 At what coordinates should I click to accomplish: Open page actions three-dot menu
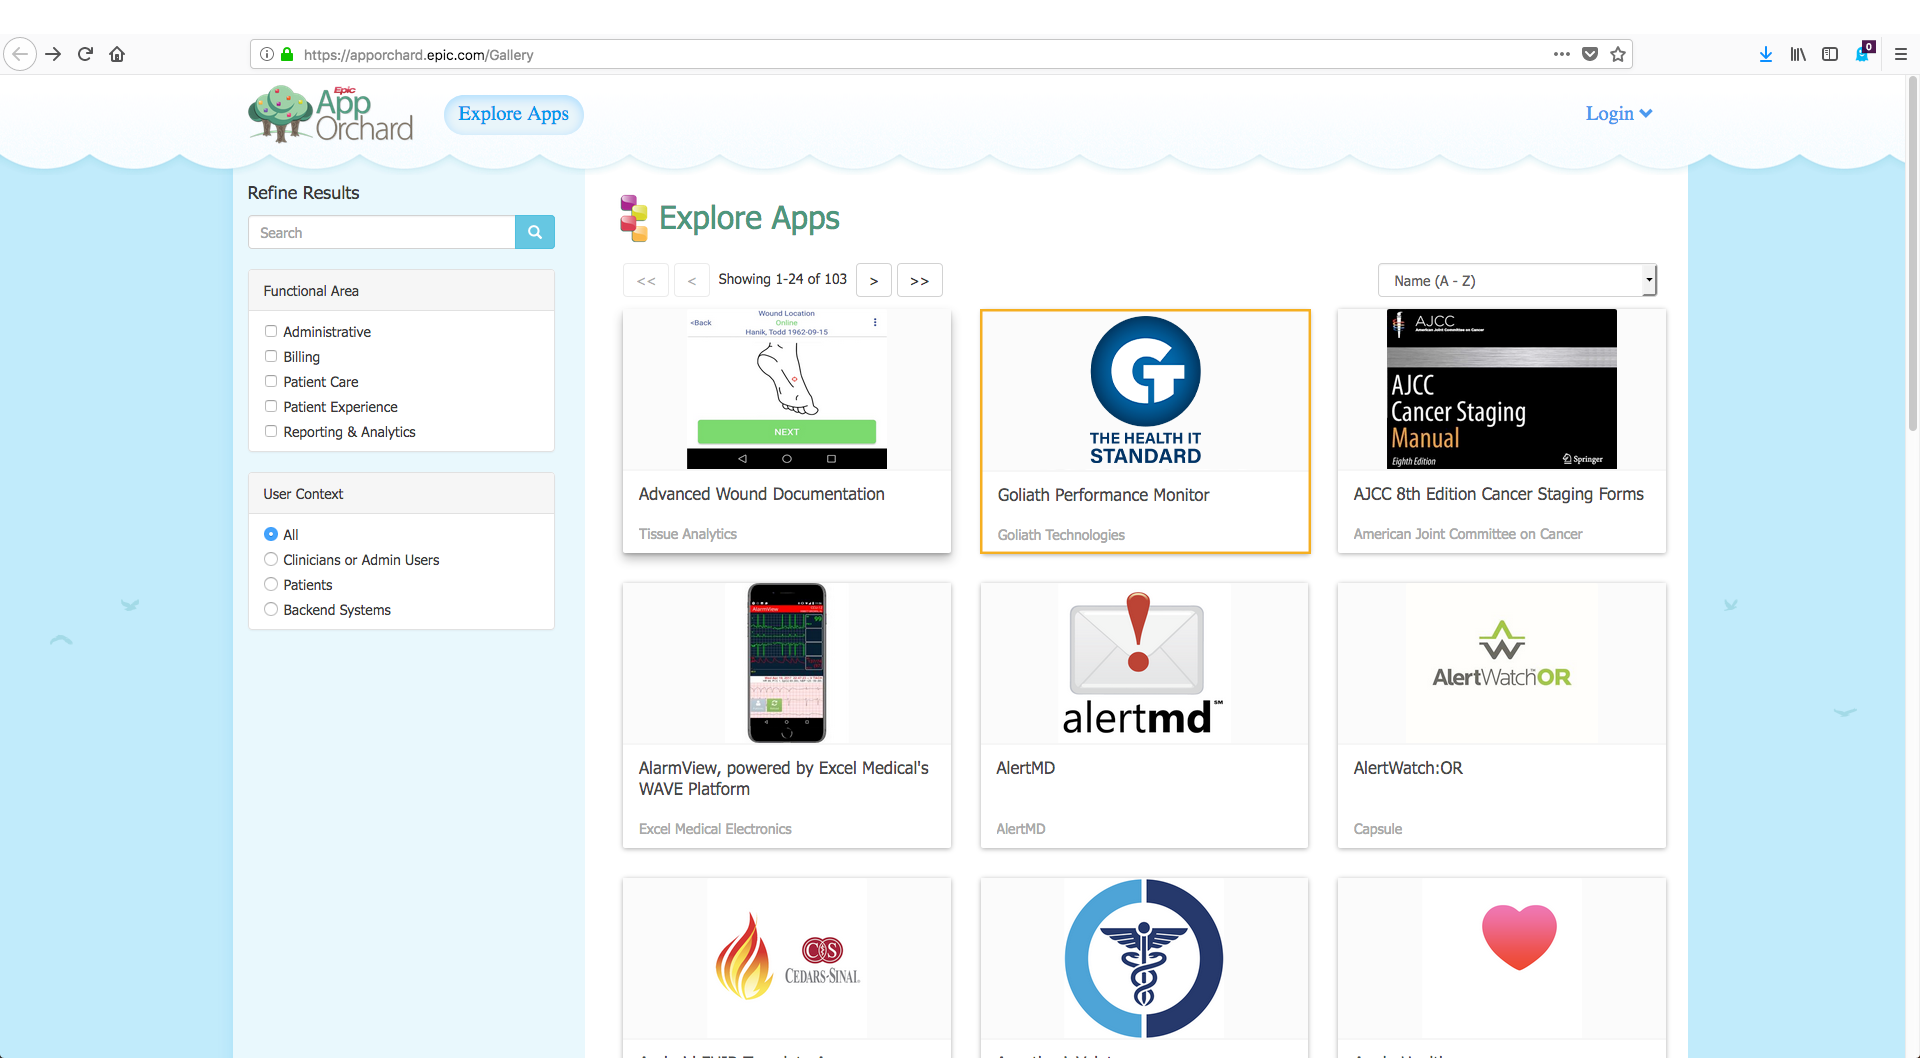(1561, 54)
